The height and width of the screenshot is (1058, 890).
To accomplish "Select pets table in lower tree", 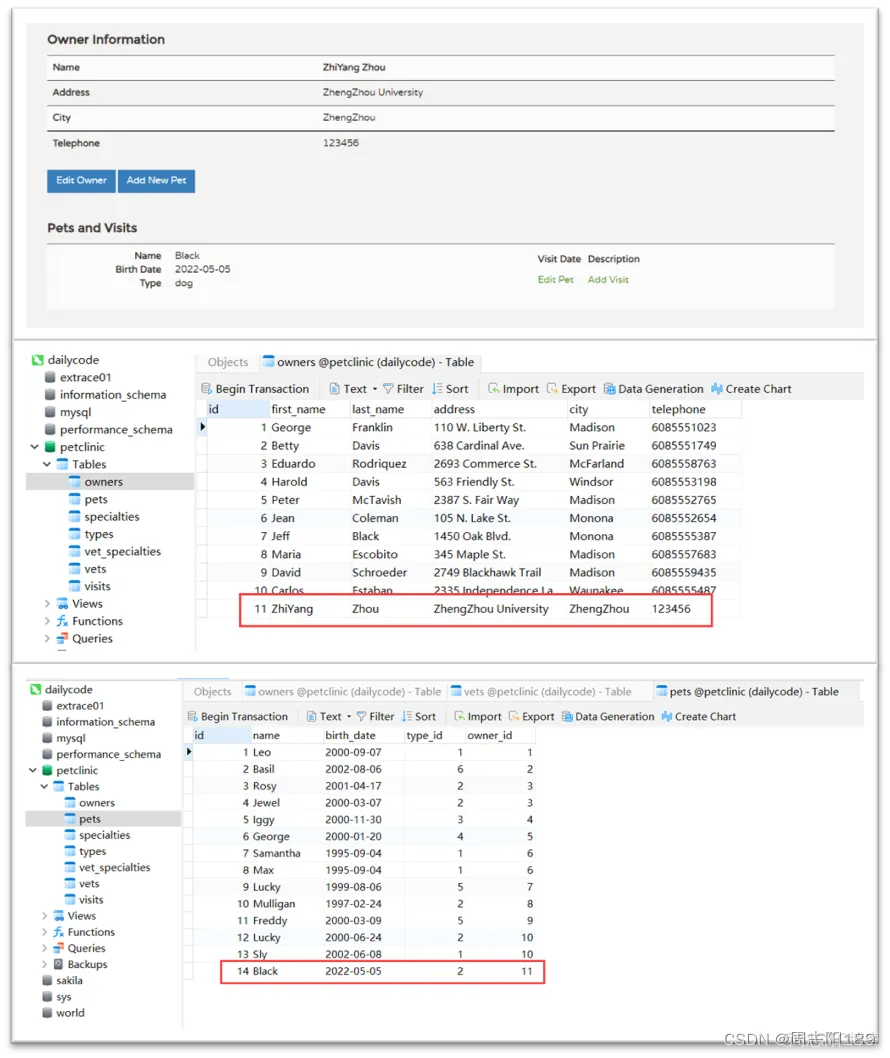I will pyautogui.click(x=82, y=818).
